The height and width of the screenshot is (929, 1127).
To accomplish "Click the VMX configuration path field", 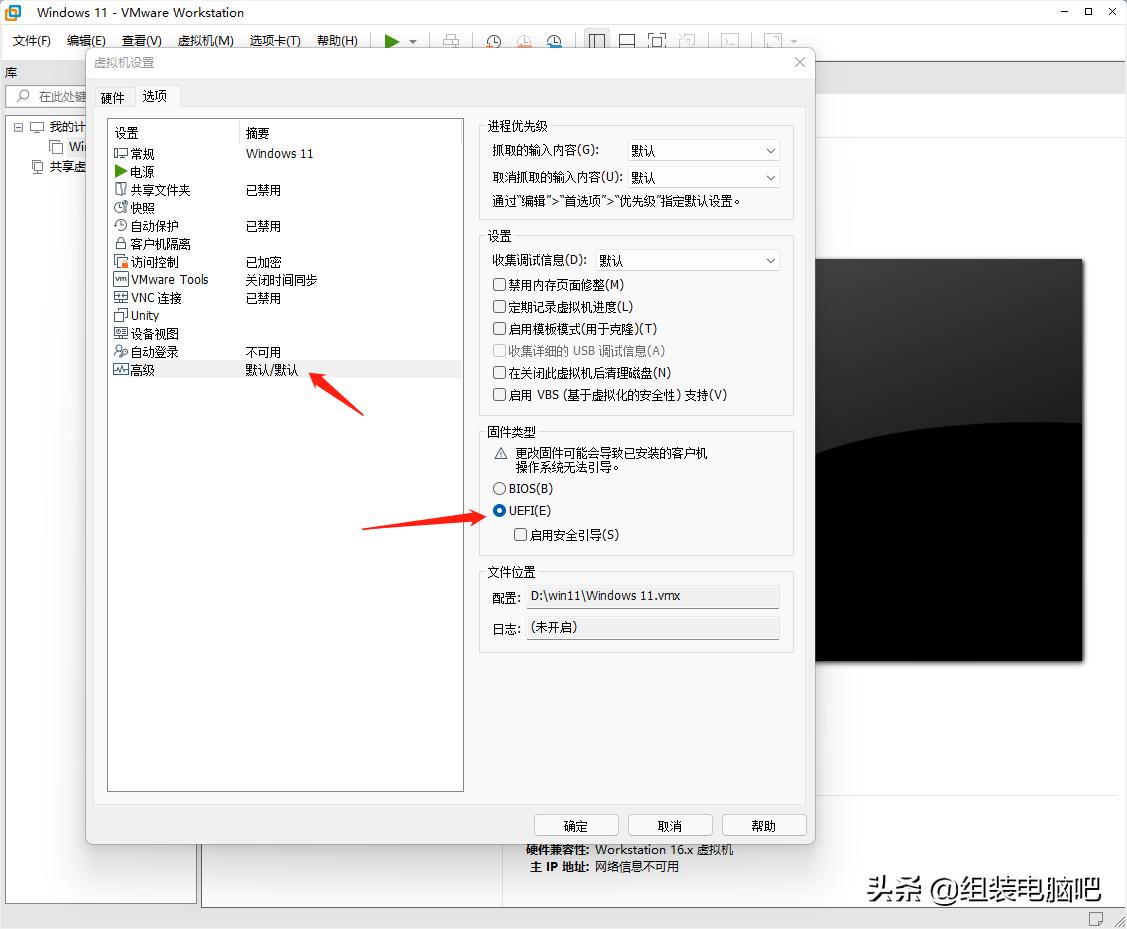I will tap(652, 596).
